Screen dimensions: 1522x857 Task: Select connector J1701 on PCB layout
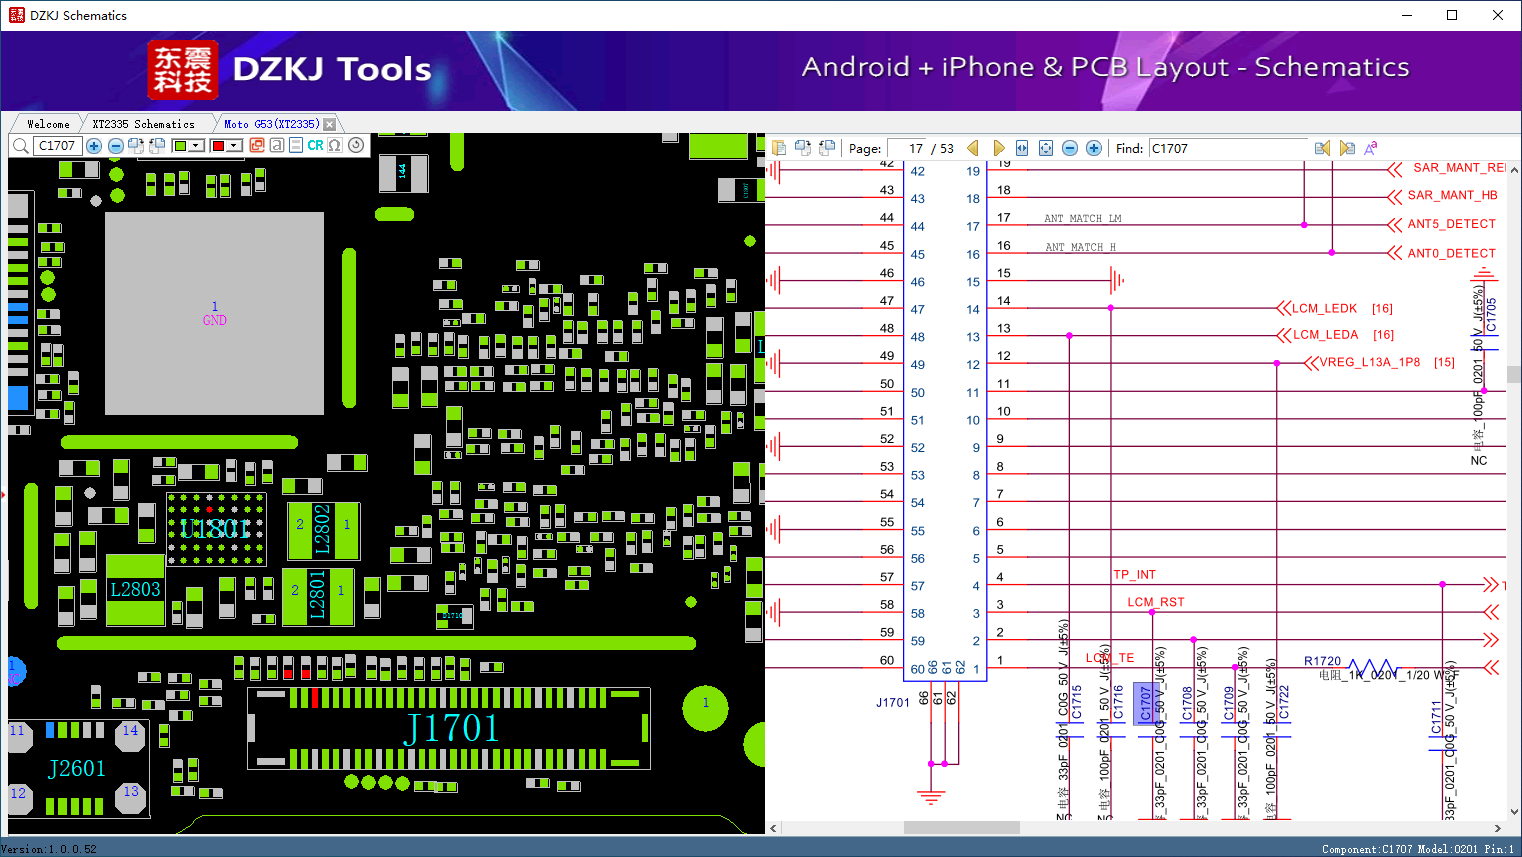449,728
